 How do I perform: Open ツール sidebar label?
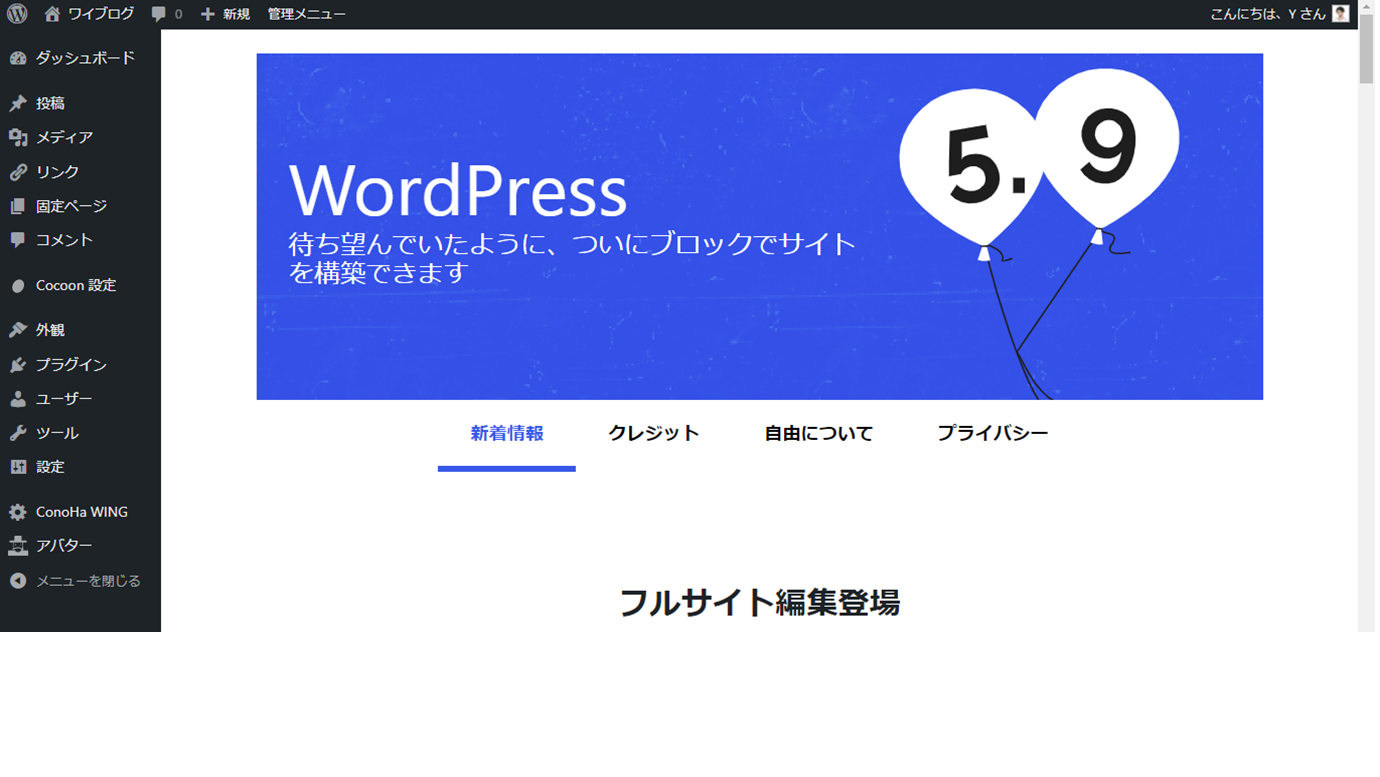click(57, 433)
